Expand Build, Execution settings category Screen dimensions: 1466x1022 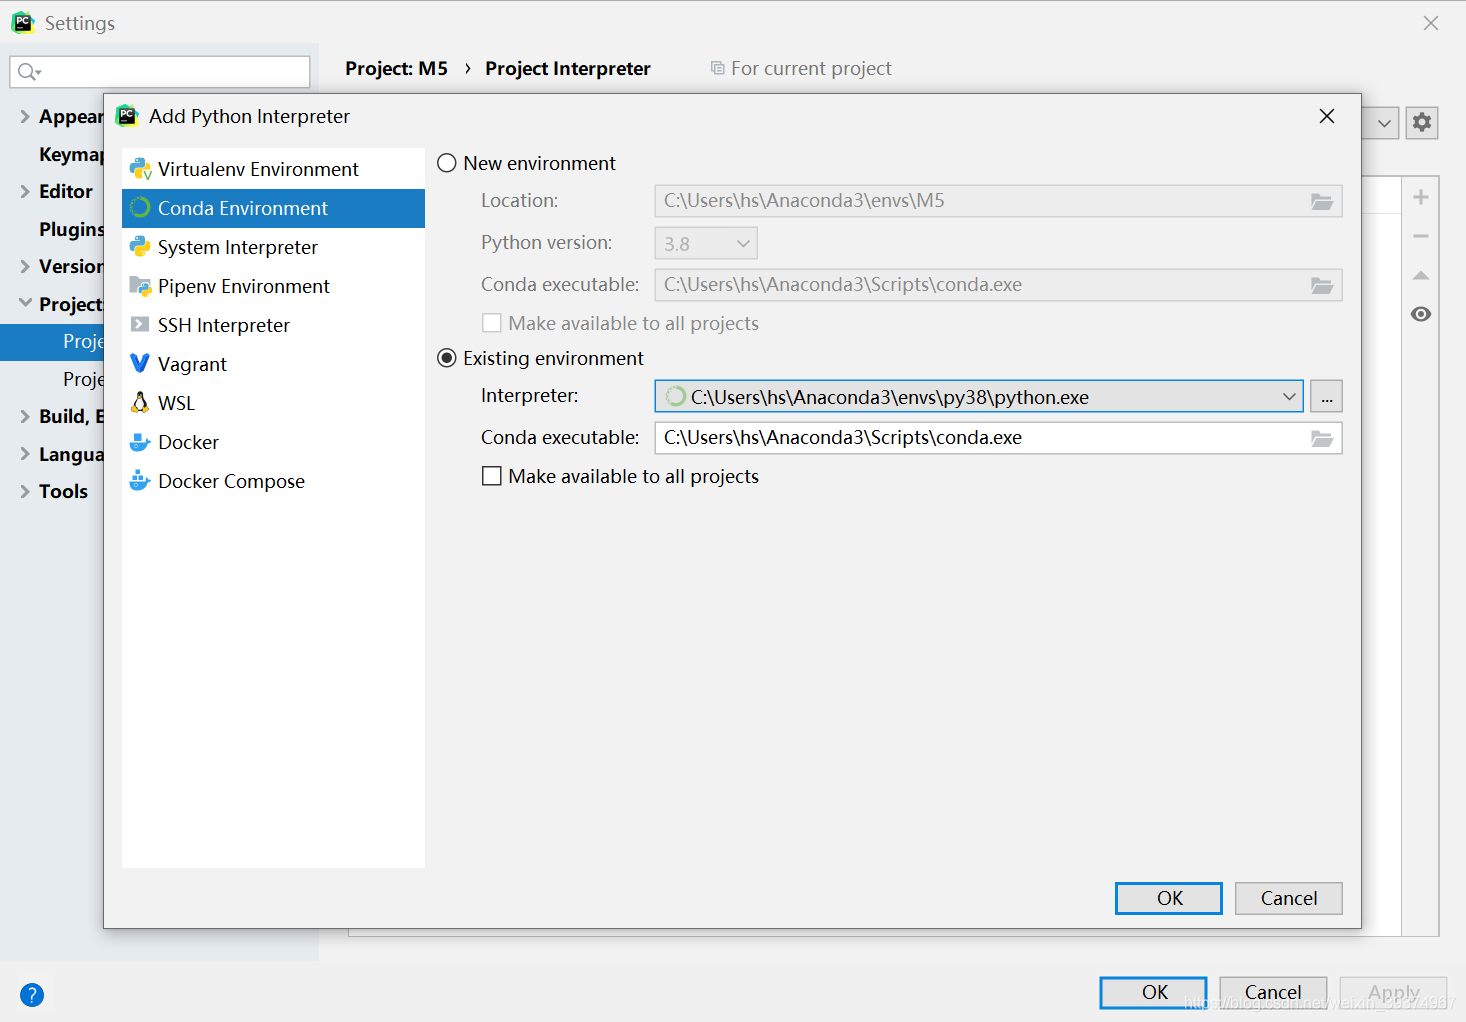click(25, 416)
